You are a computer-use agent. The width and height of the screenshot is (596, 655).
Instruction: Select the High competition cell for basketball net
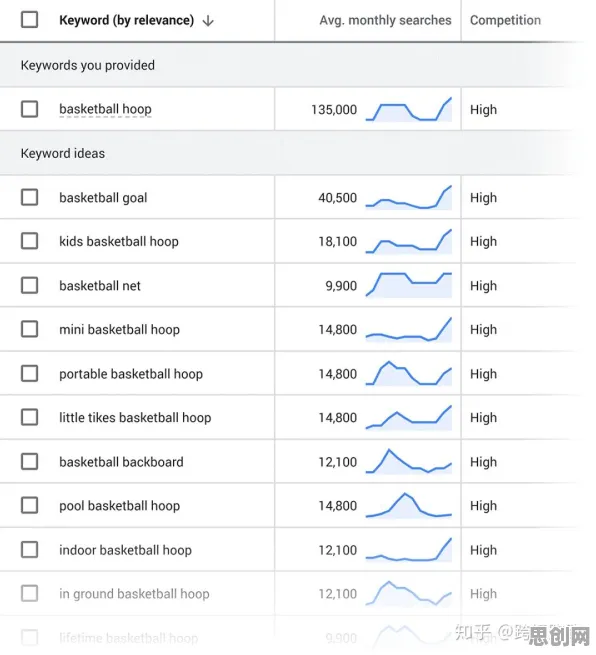(483, 286)
